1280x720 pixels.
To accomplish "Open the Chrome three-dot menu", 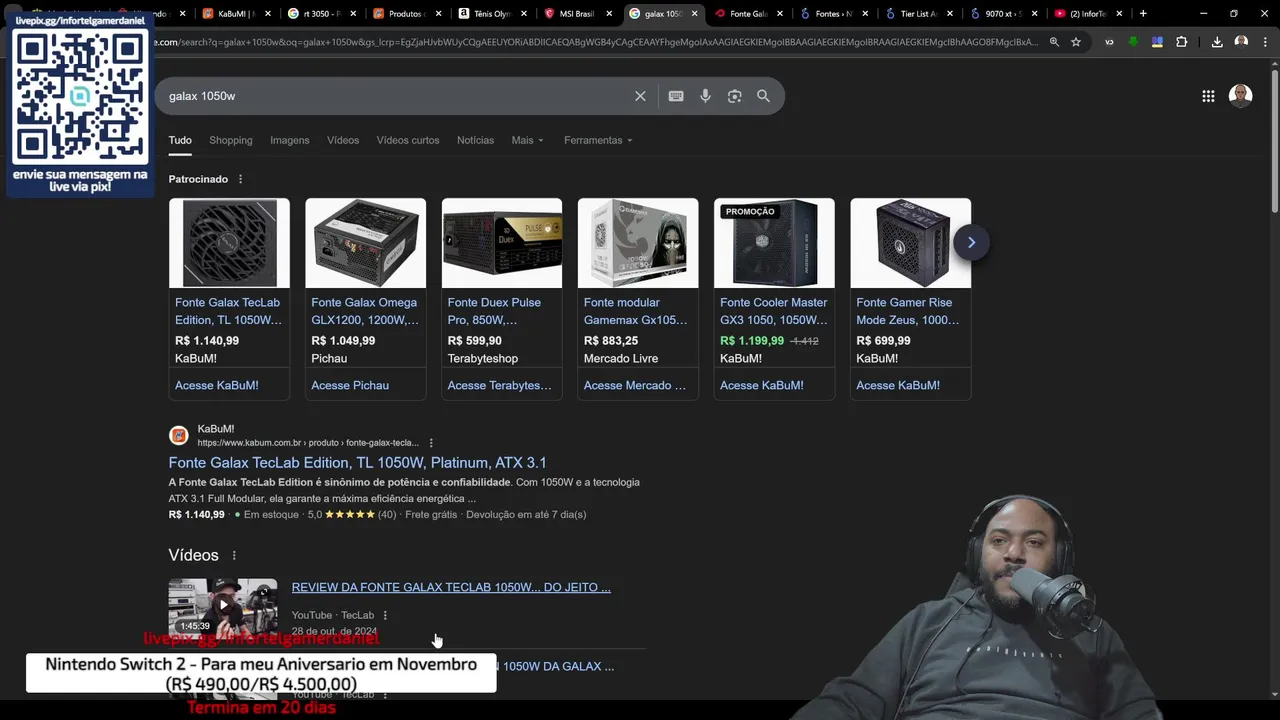I will click(1265, 42).
